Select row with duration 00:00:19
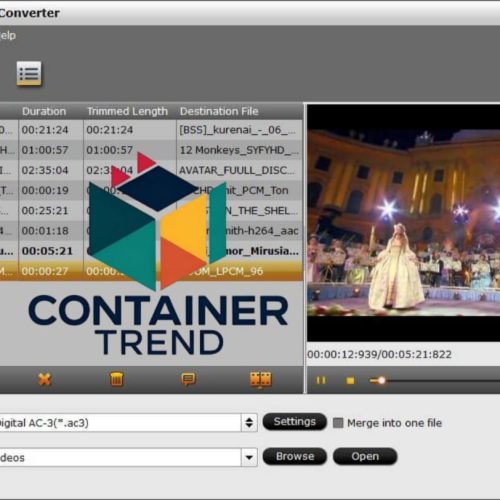 coord(151,190)
